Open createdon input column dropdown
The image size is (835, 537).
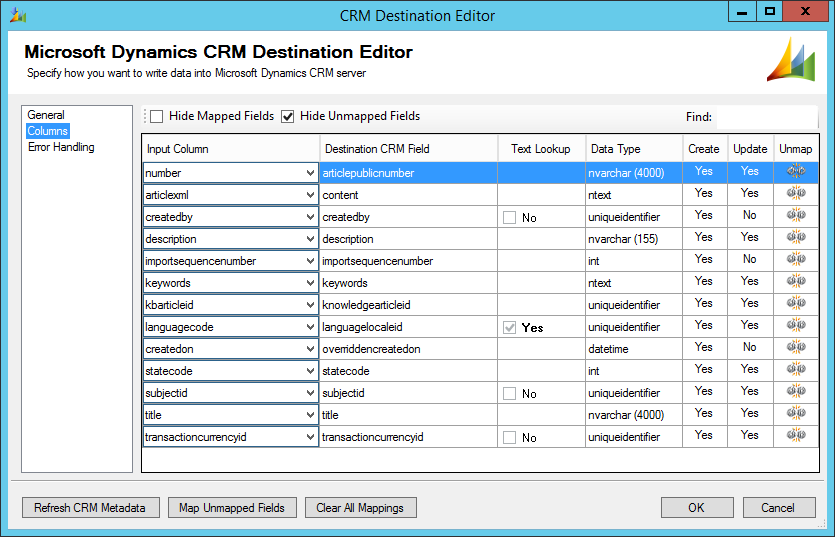(310, 349)
